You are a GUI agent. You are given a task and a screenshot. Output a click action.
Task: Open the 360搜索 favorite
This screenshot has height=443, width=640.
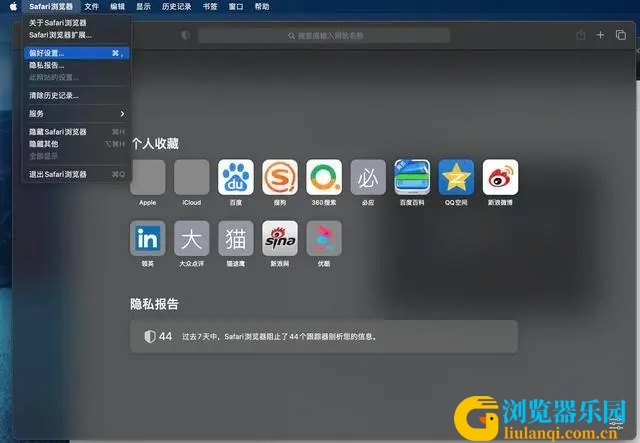[x=324, y=177]
